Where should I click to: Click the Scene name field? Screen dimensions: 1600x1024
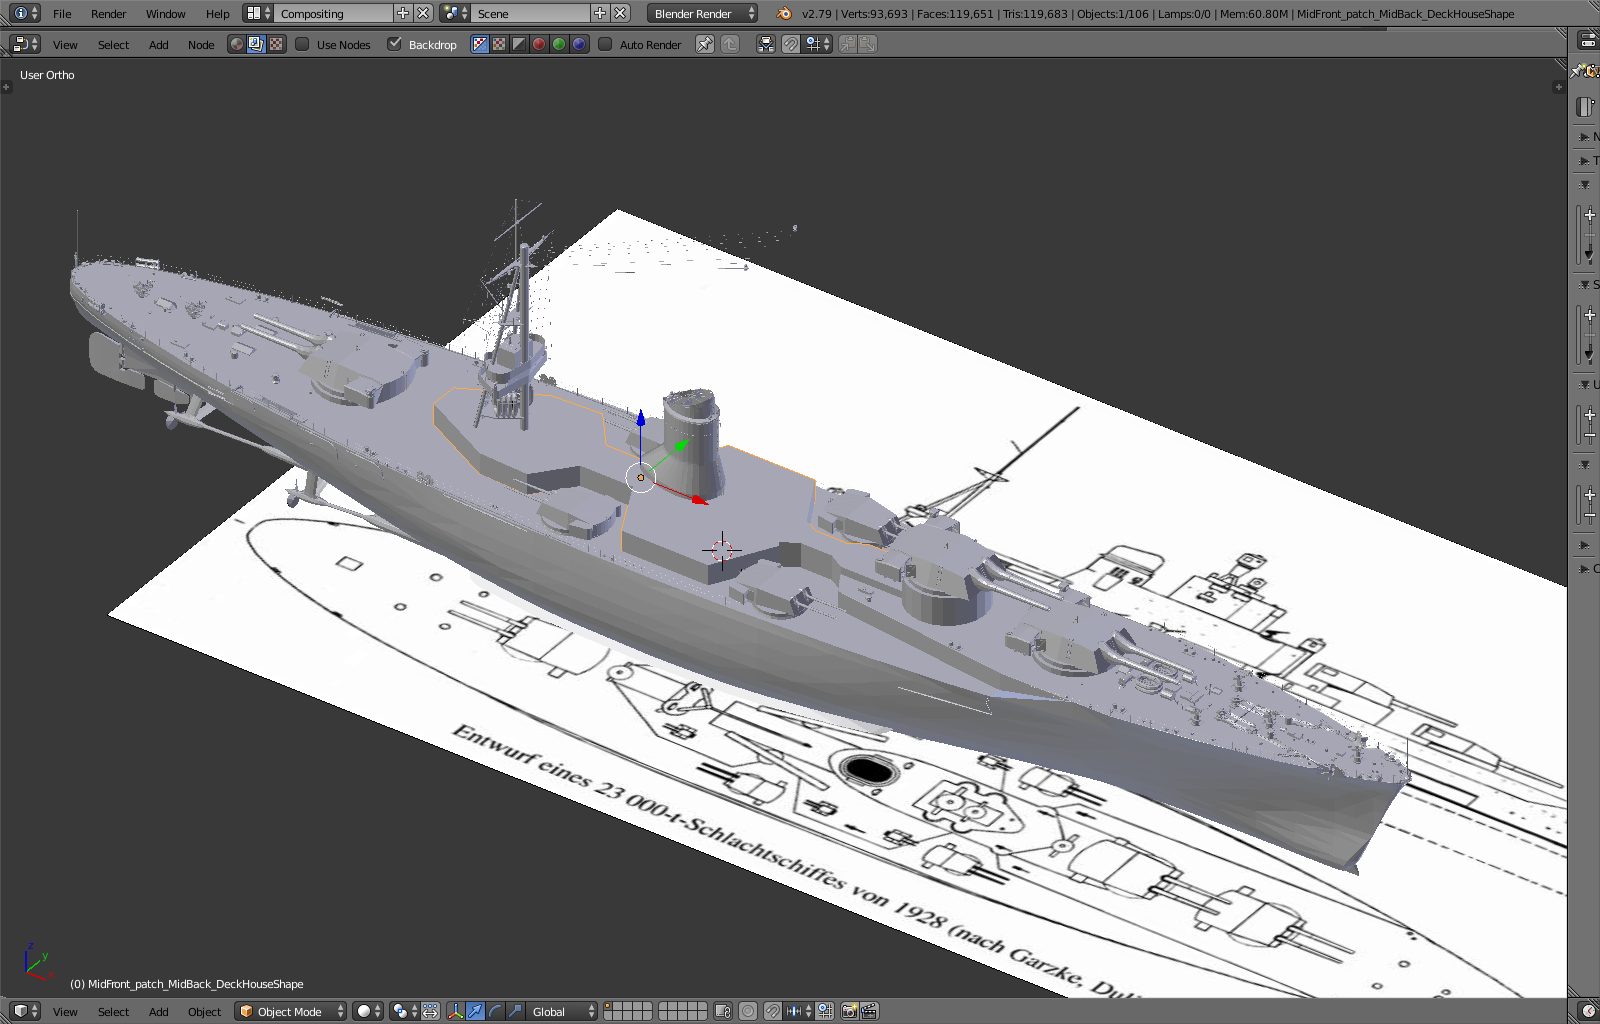click(x=530, y=13)
